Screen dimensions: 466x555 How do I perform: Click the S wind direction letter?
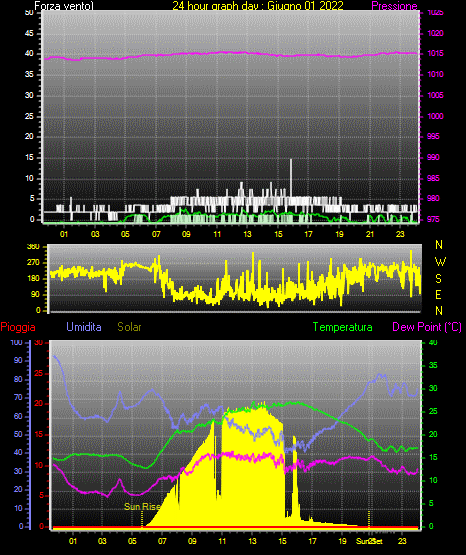pyautogui.click(x=438, y=279)
